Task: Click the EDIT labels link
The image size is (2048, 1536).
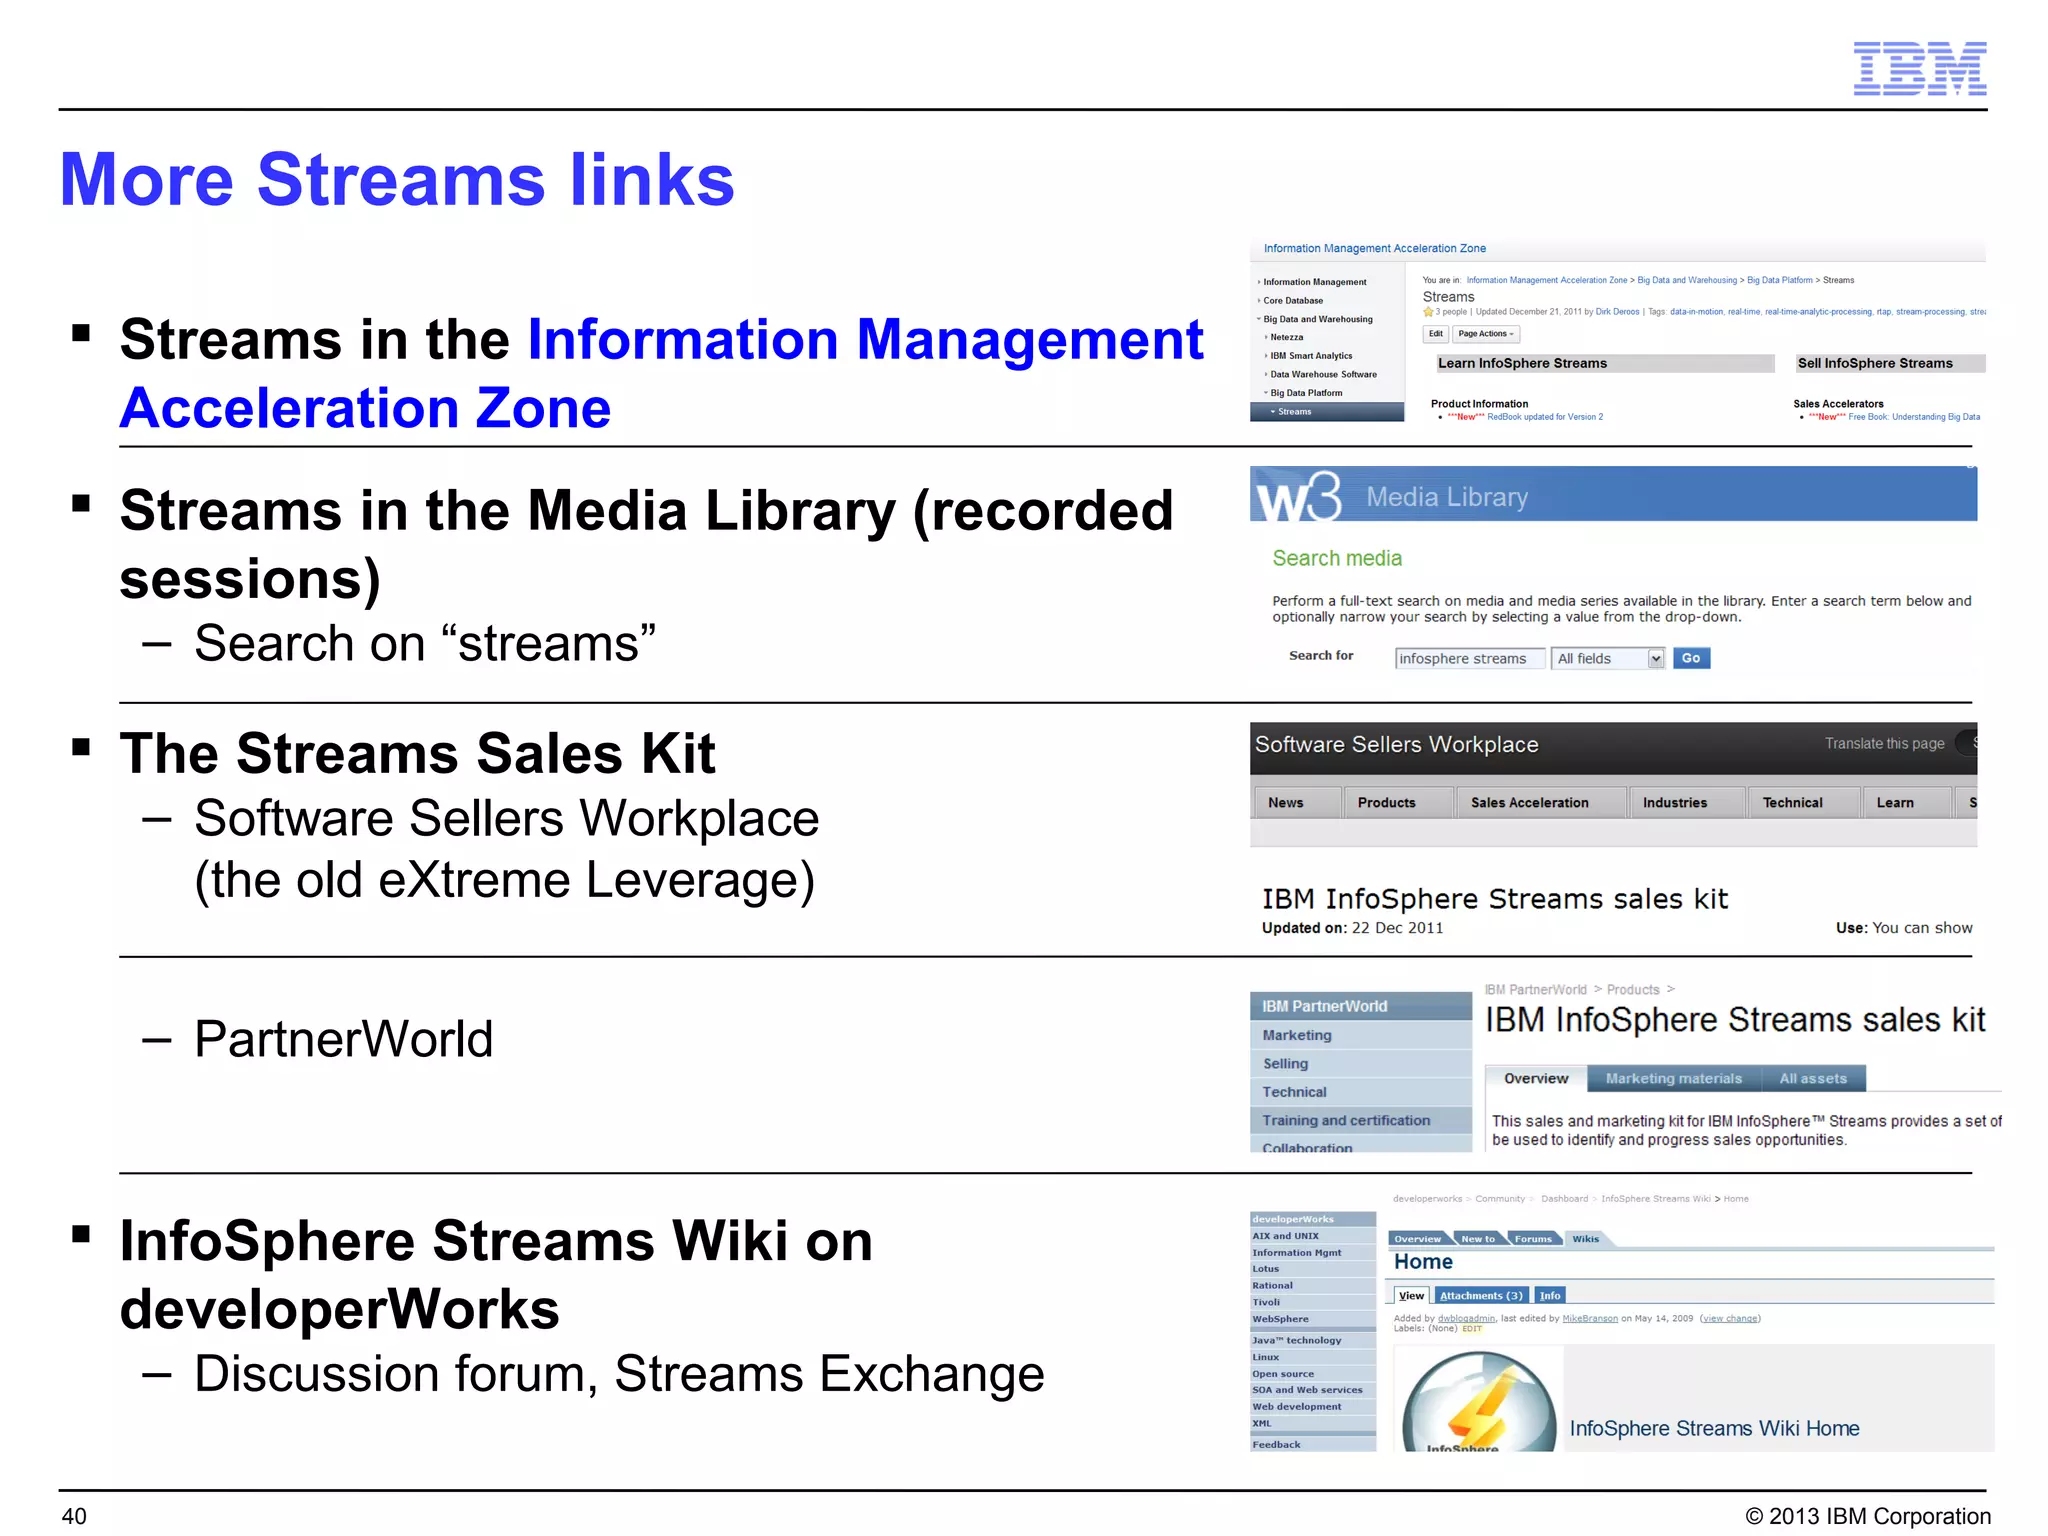Action: pyautogui.click(x=1472, y=1329)
